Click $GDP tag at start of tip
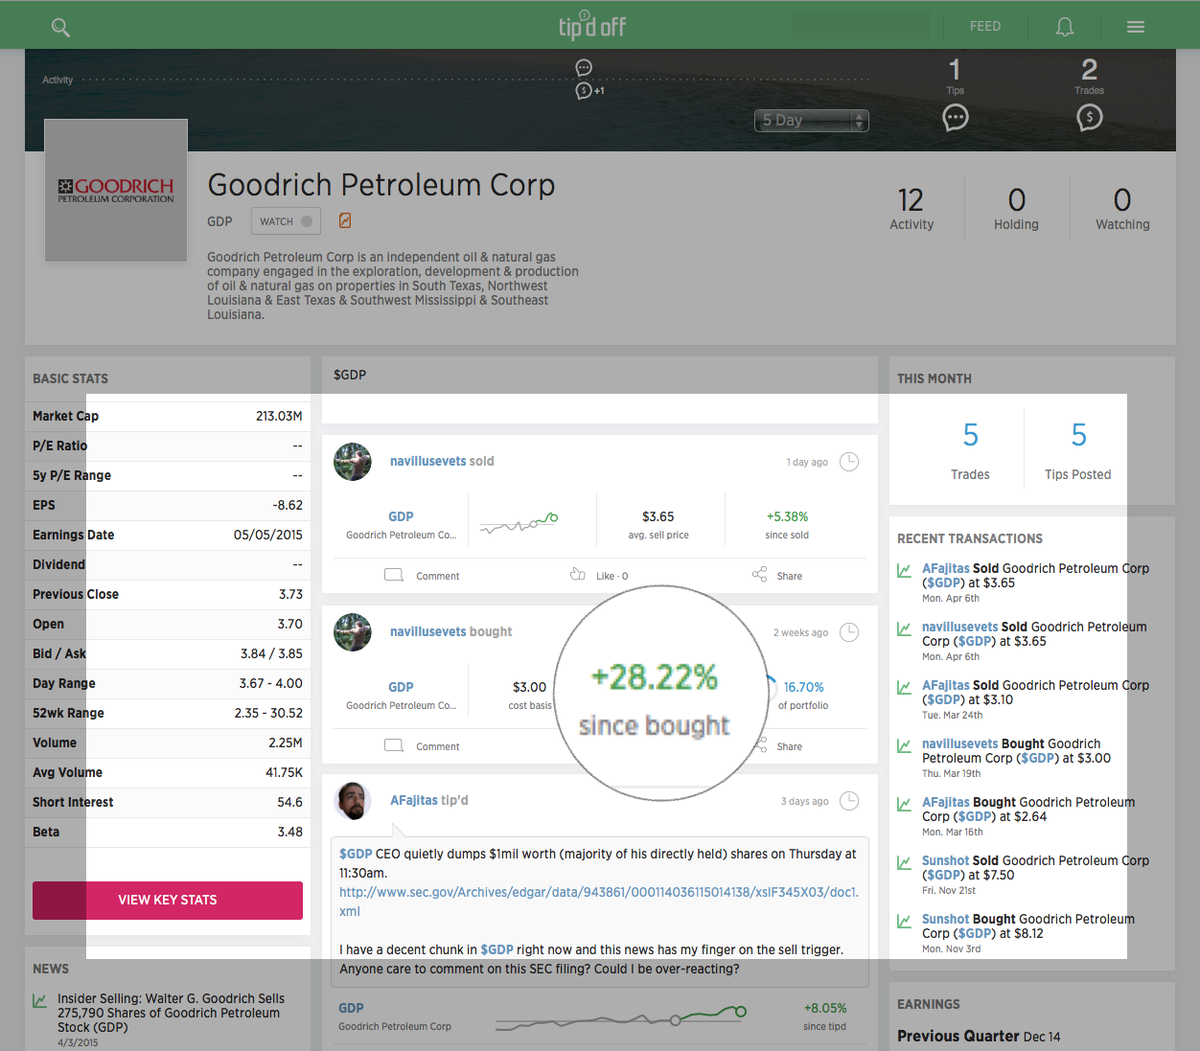The height and width of the screenshot is (1051, 1200). point(355,854)
